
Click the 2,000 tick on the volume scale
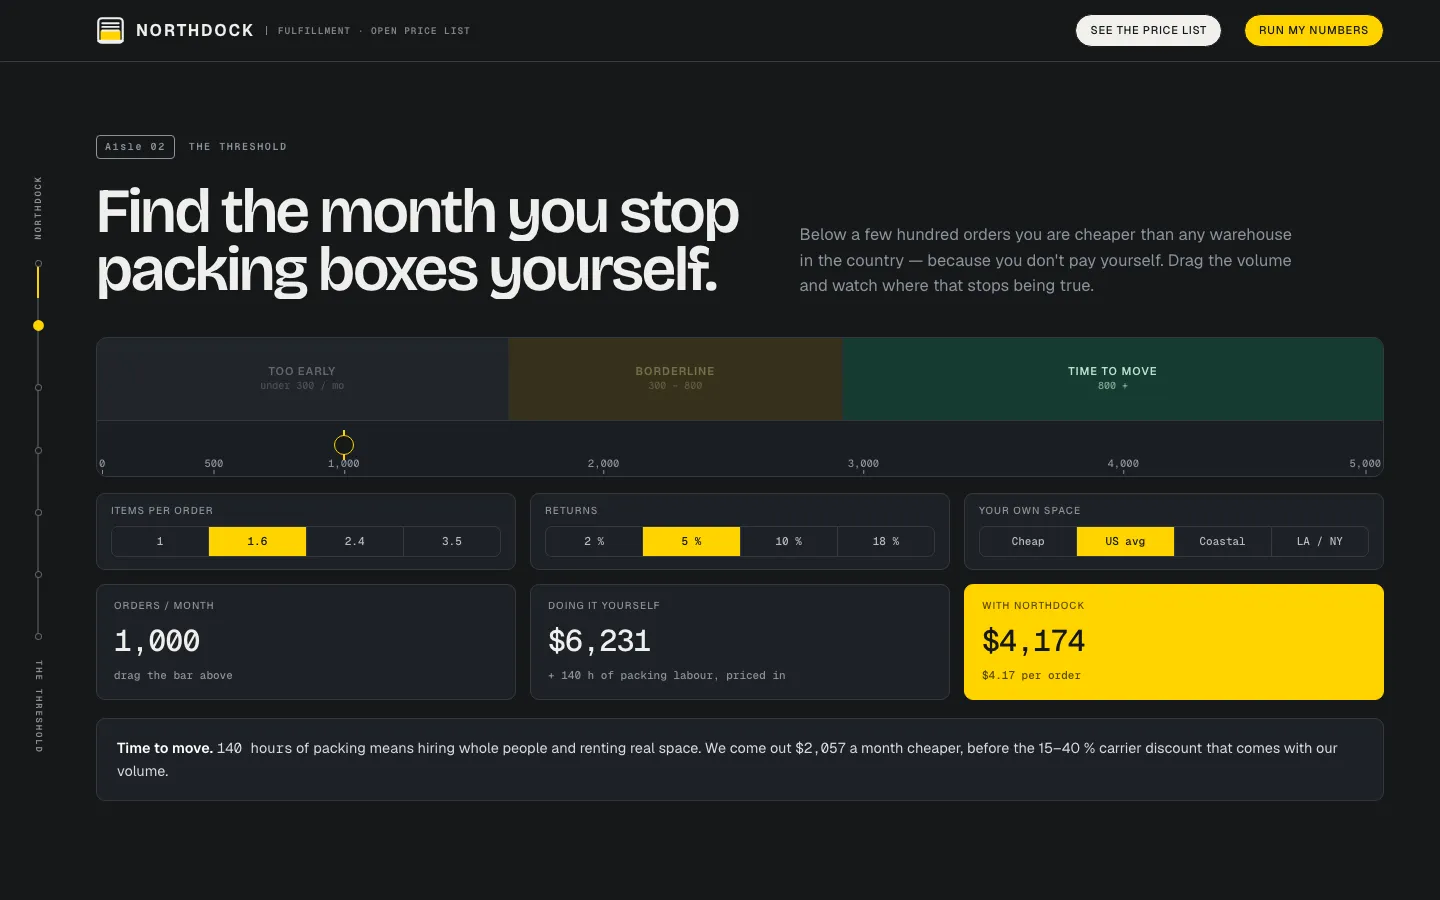point(604,464)
